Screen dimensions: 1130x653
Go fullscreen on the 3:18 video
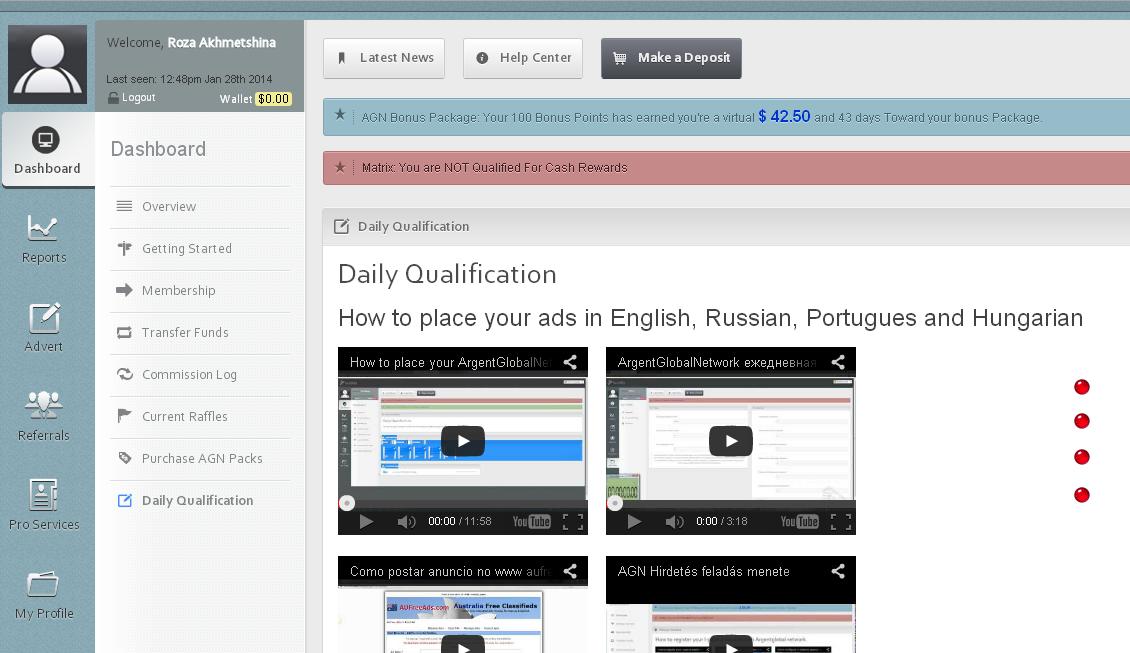point(841,521)
